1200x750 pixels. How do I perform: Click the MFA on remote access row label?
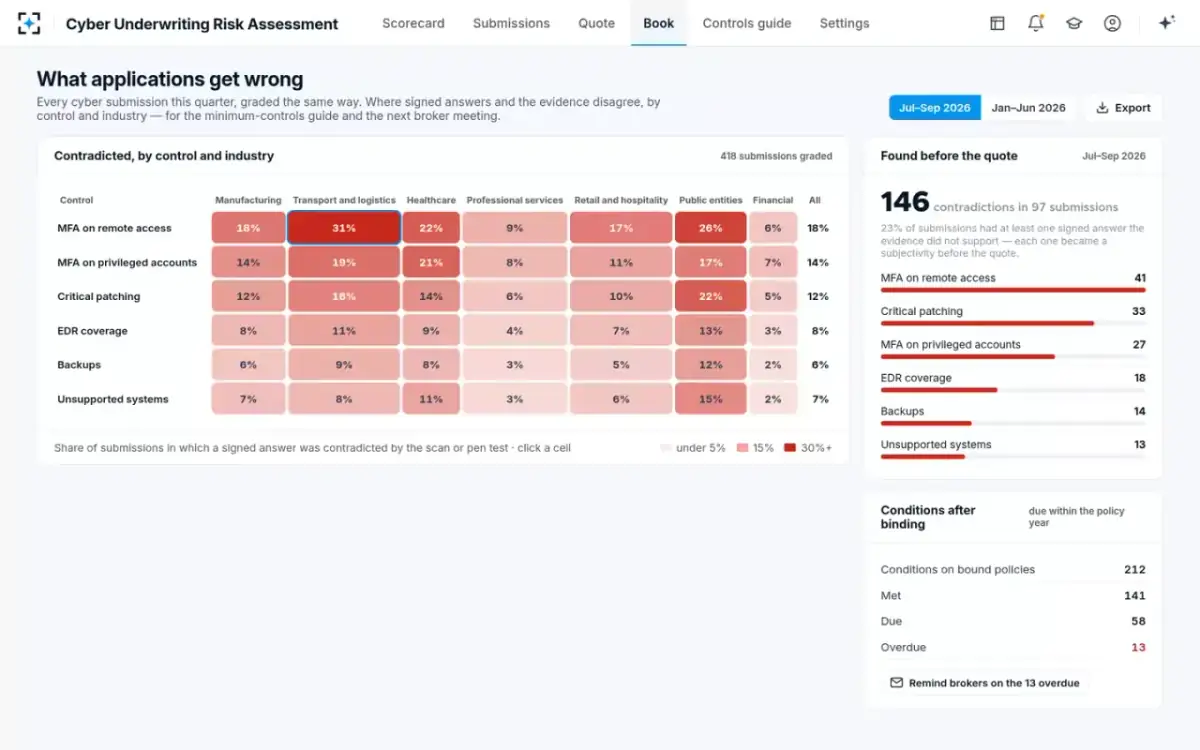click(114, 228)
